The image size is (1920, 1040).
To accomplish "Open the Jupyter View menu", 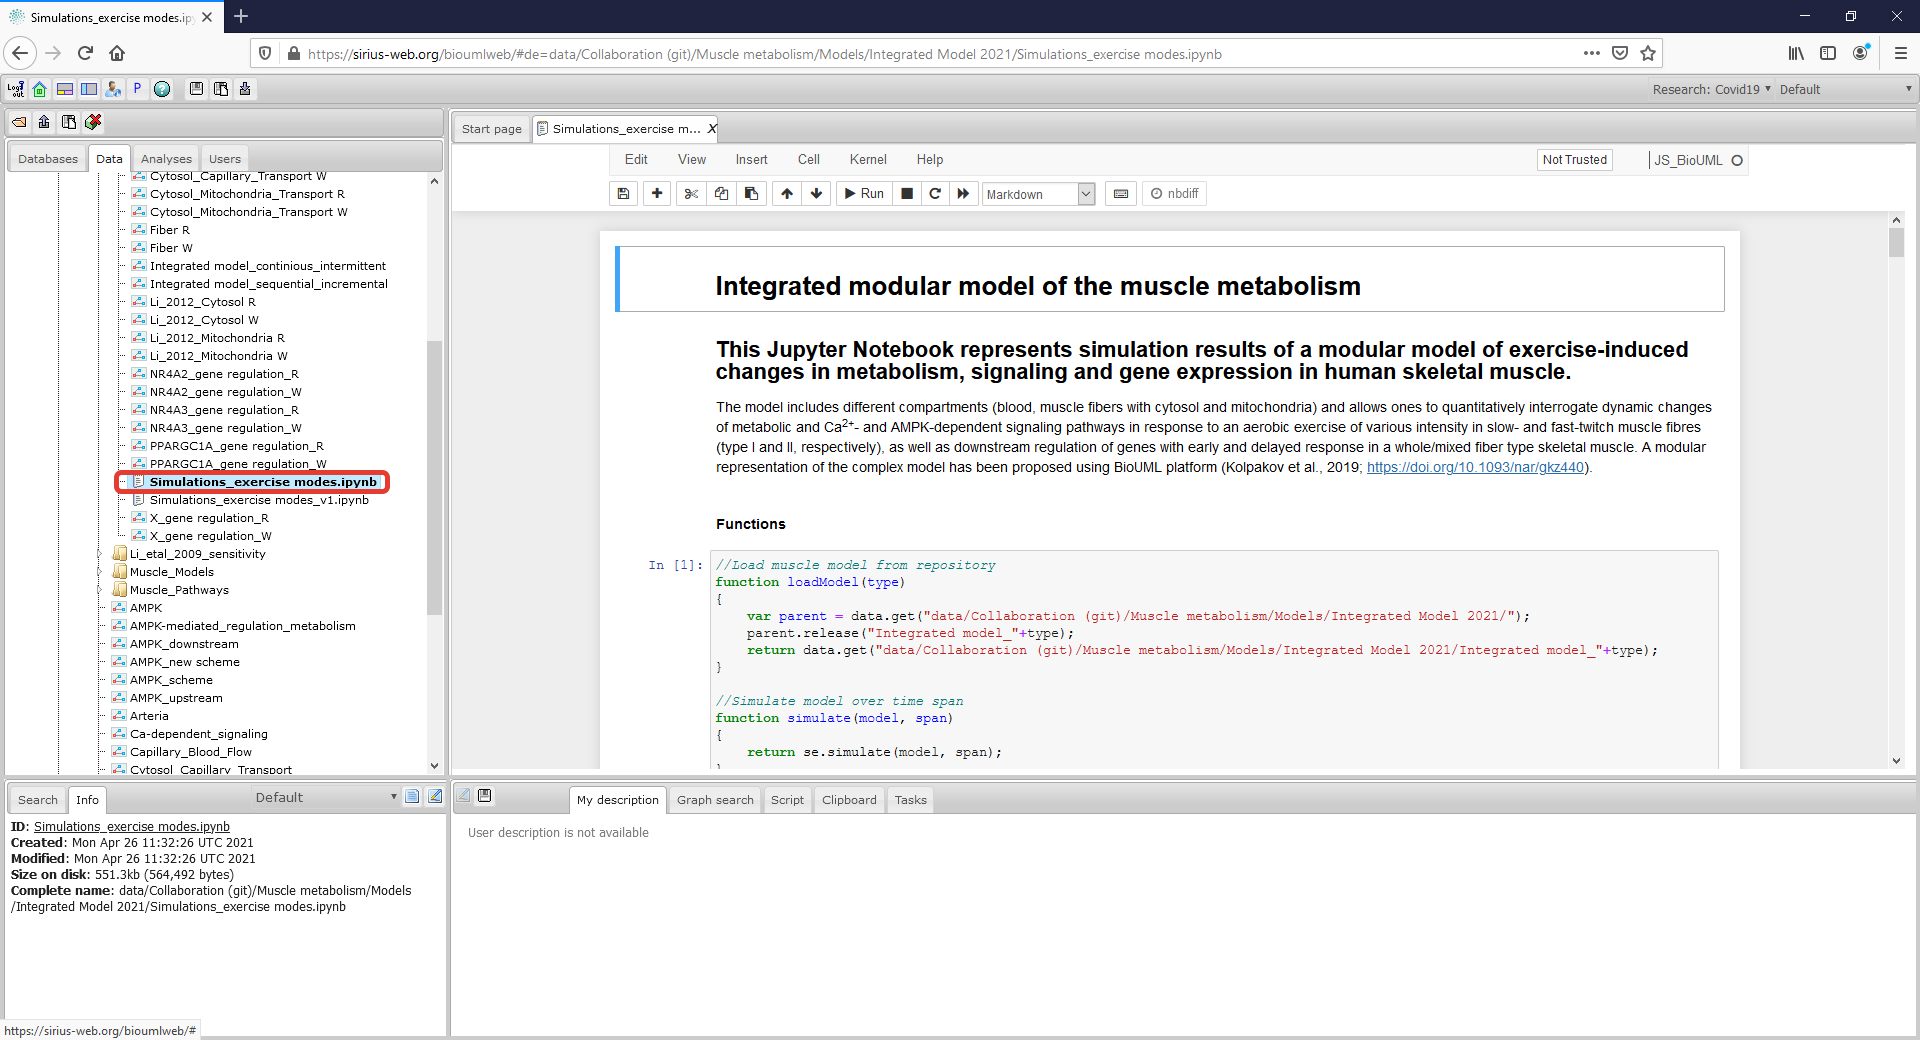I will click(x=692, y=160).
